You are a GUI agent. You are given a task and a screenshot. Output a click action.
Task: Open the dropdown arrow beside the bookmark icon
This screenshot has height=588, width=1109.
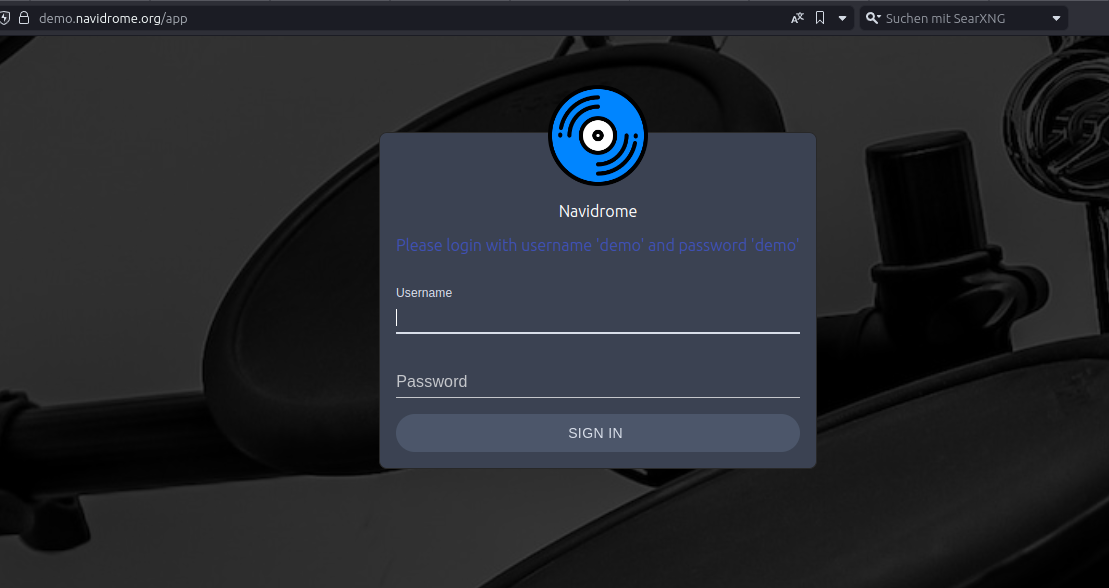click(842, 18)
